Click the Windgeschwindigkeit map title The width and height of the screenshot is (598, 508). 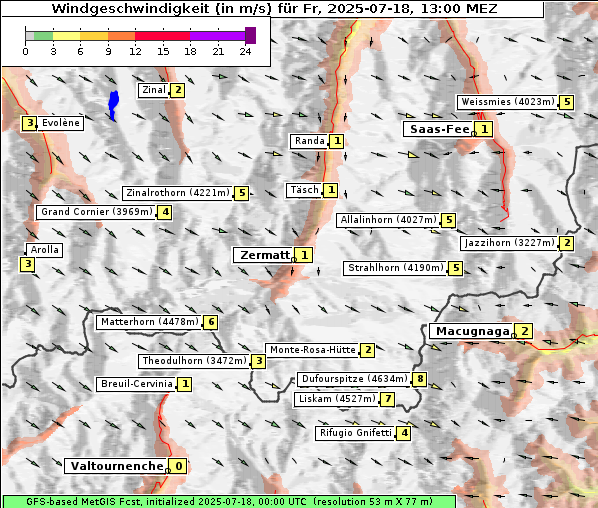pos(274,8)
